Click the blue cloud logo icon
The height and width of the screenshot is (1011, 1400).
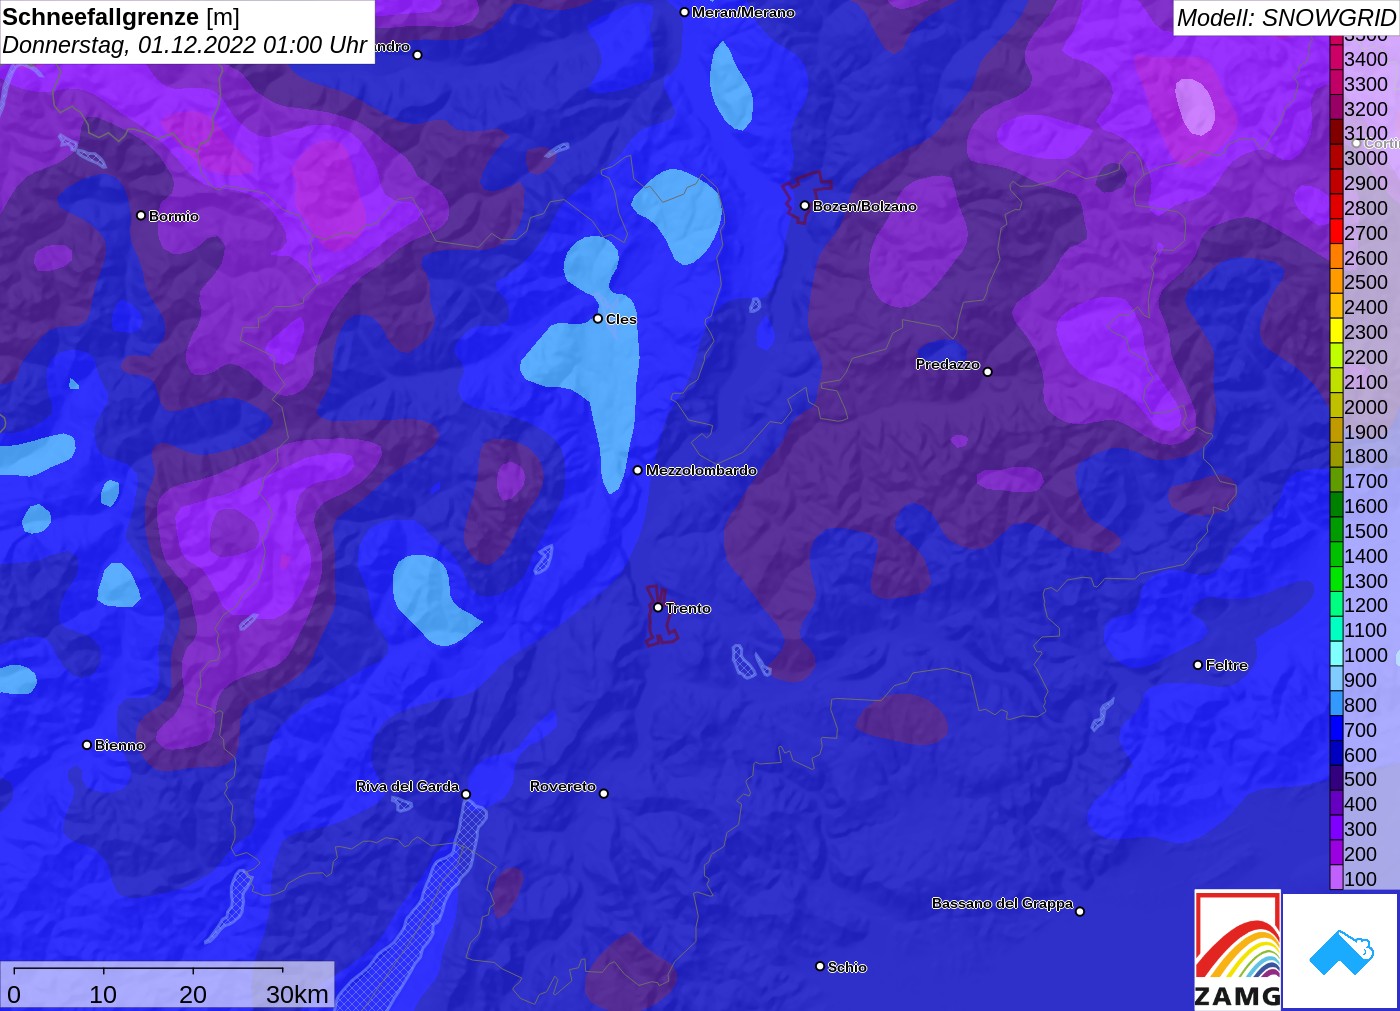click(1341, 952)
